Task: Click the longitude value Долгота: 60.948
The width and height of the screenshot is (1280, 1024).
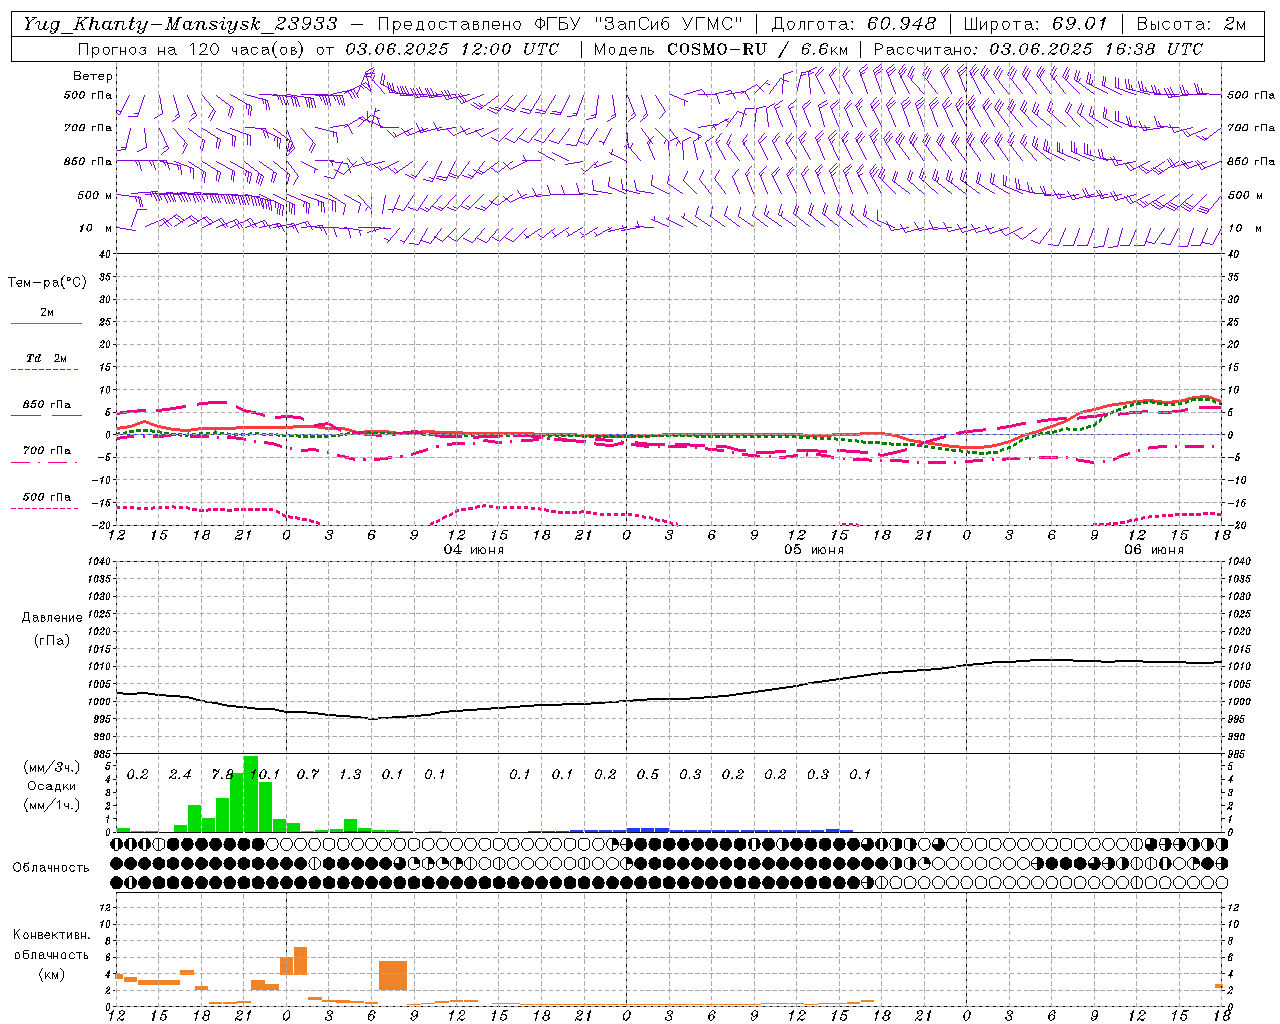Action: (854, 24)
